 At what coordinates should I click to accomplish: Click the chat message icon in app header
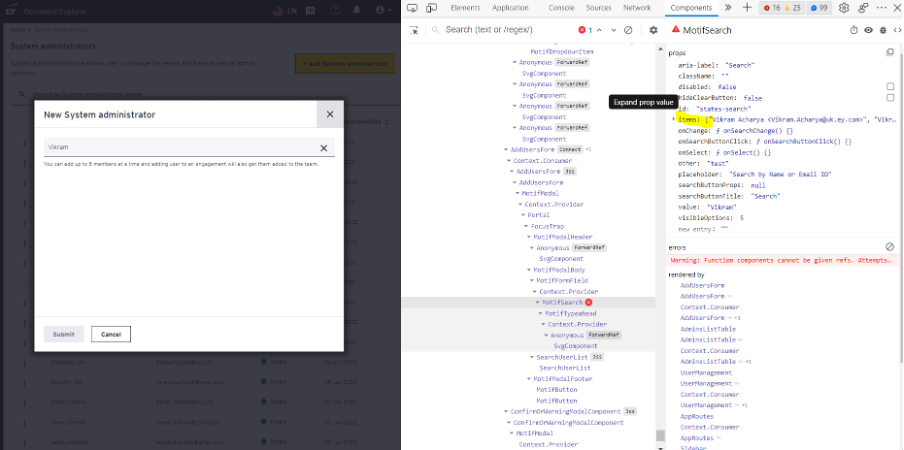[311, 10]
